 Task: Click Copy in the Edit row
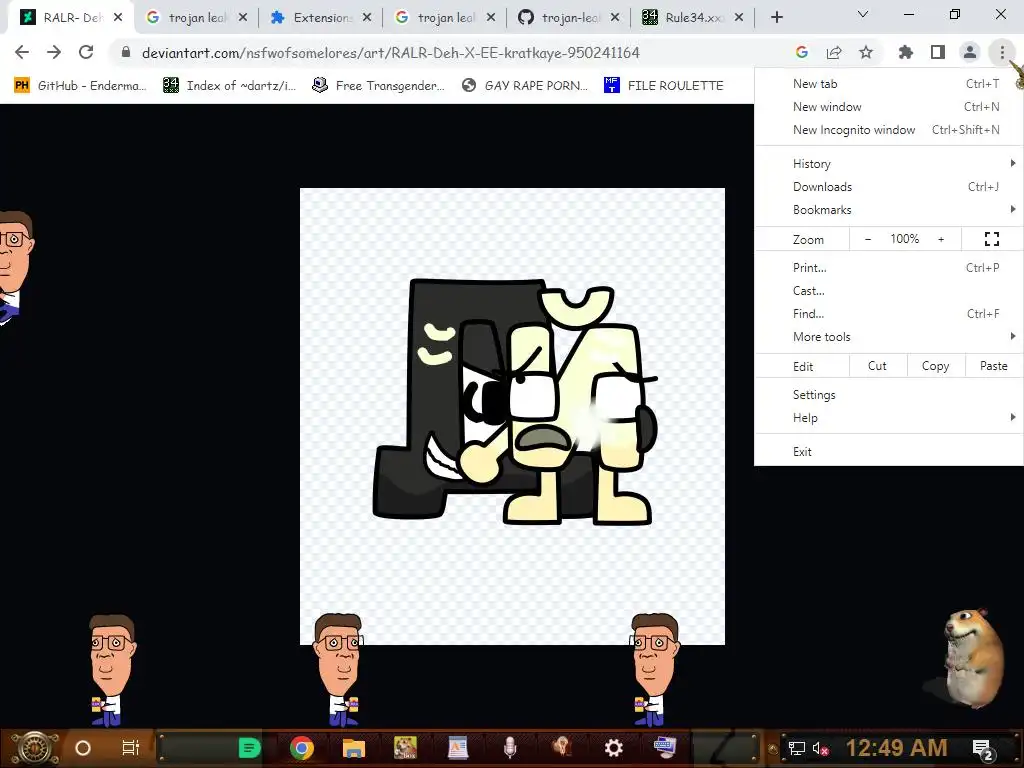[x=935, y=366]
